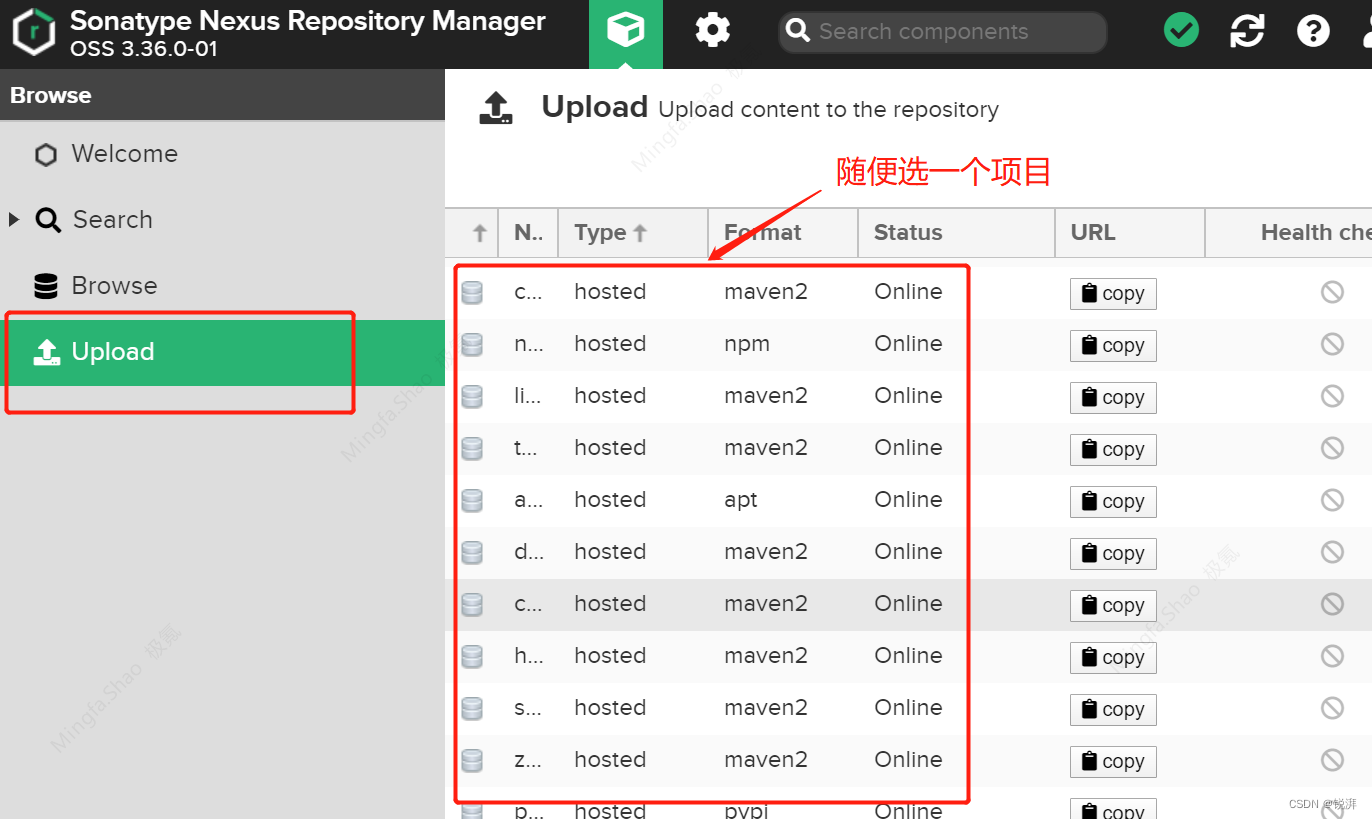1372x819 pixels.
Task: Select Upload in the left sidebar
Action: [222, 352]
